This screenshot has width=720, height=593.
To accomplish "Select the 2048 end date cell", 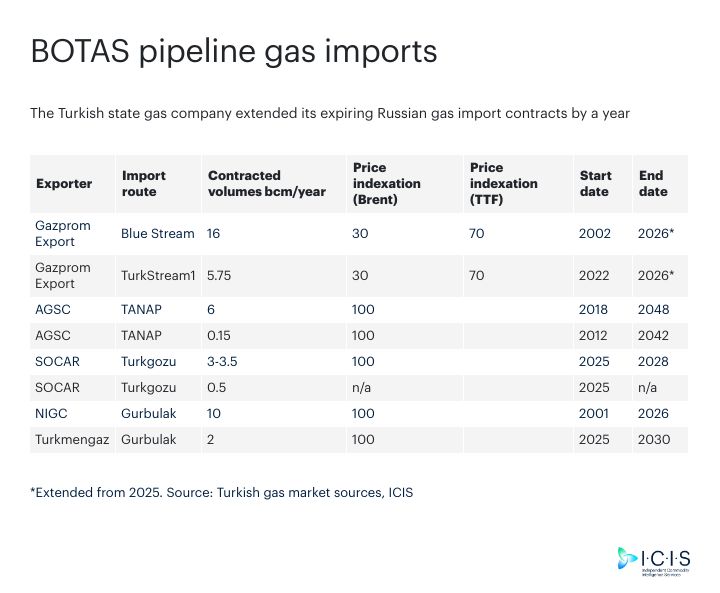I will 653,310.
